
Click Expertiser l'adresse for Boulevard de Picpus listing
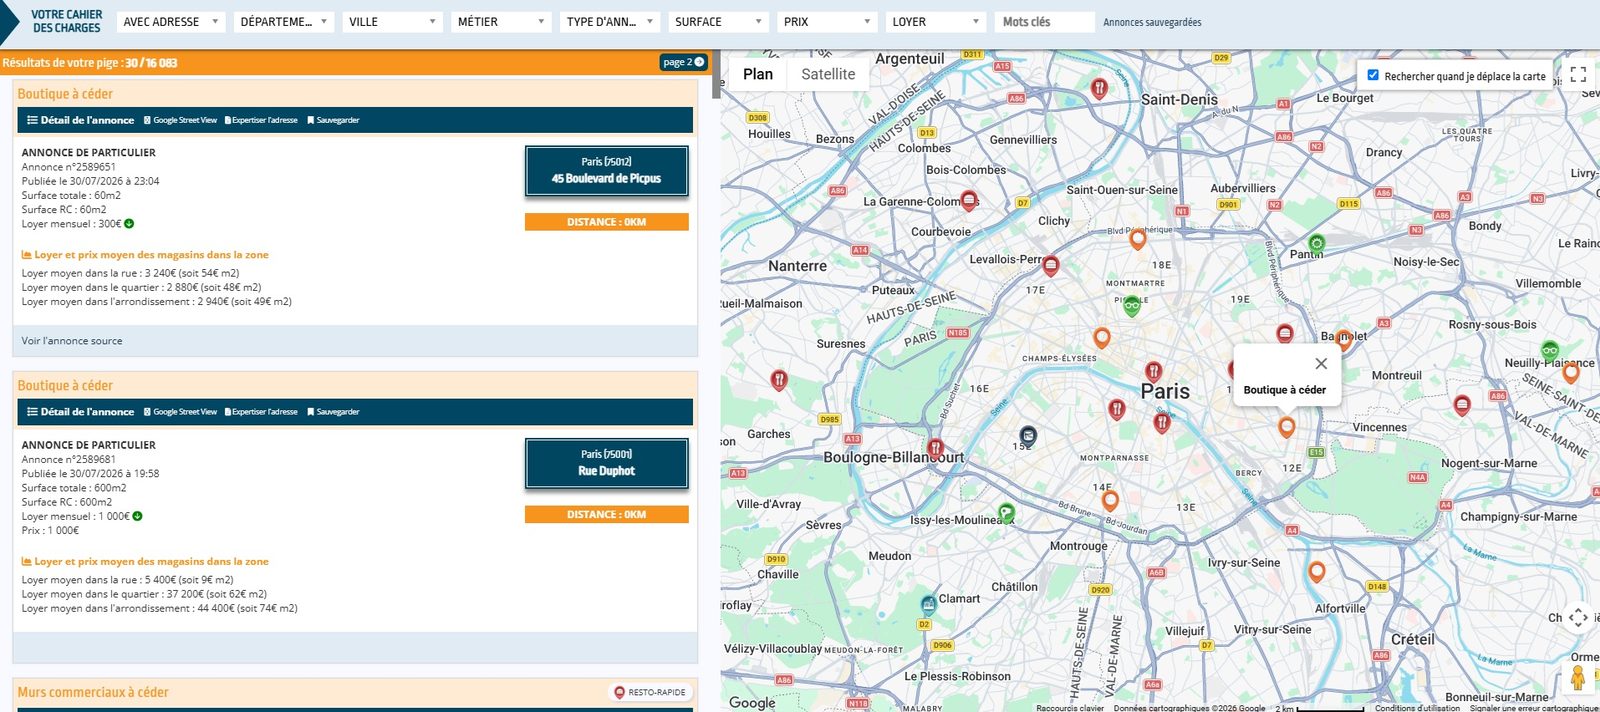click(x=261, y=120)
